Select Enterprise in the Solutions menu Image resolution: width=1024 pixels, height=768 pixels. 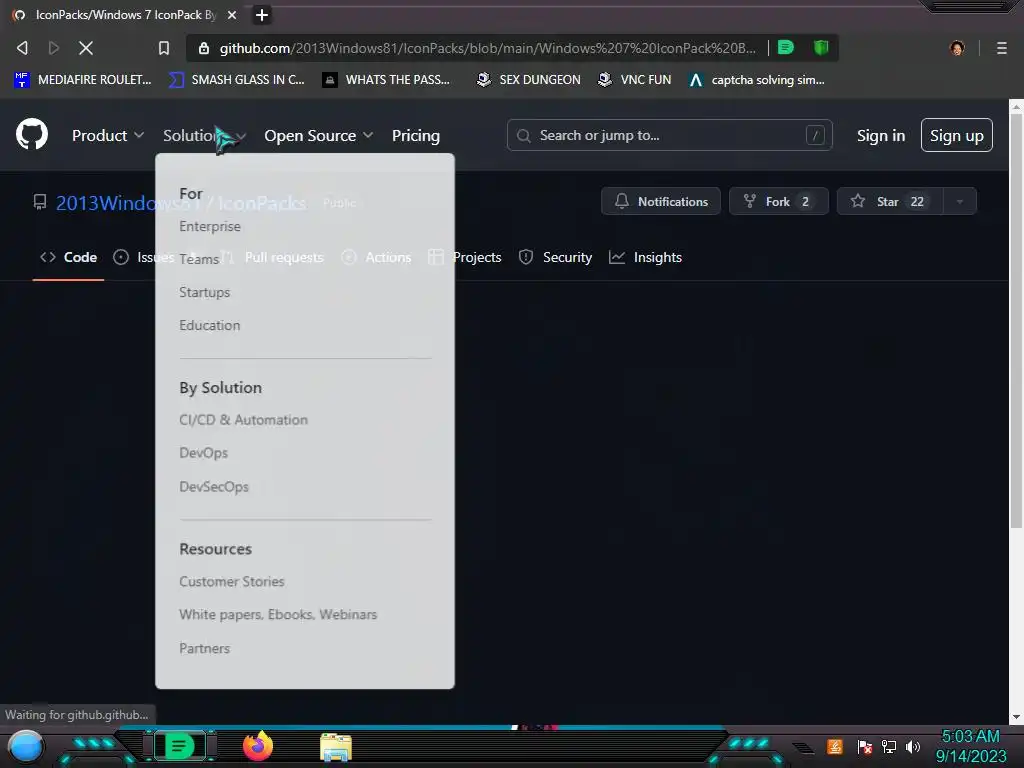[x=210, y=226]
